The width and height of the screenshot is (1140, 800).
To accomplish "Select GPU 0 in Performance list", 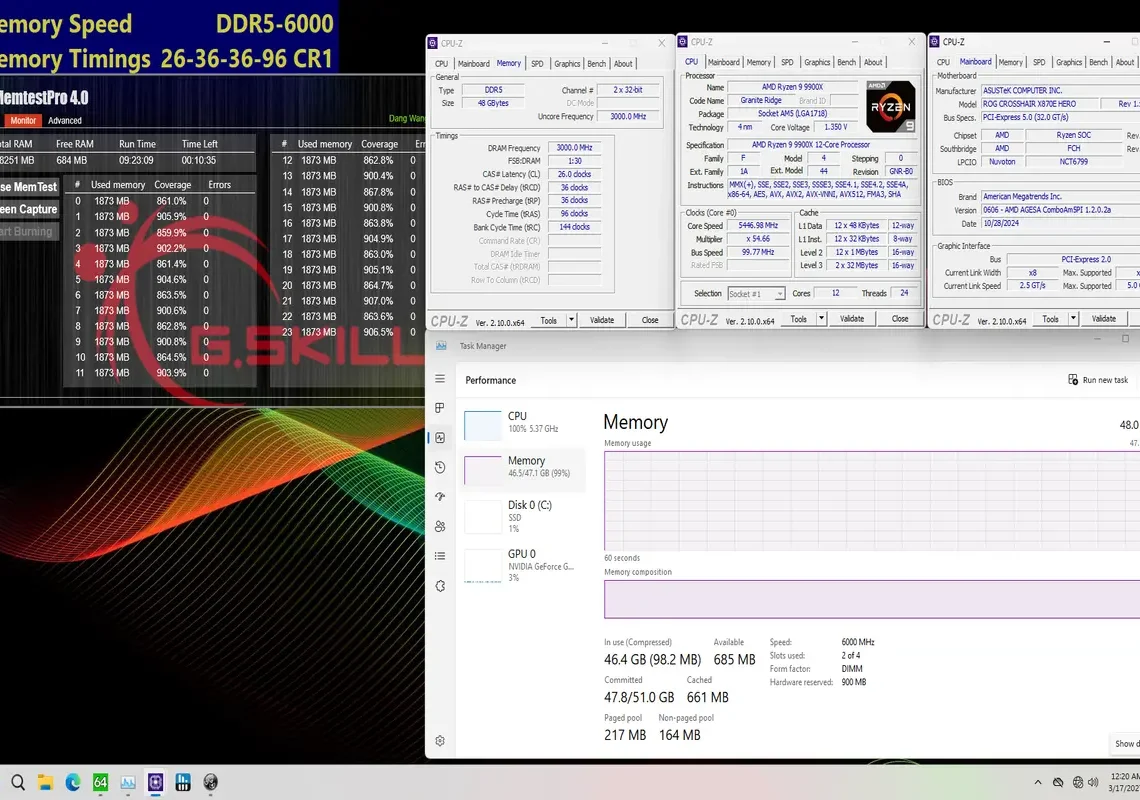I will click(523, 566).
